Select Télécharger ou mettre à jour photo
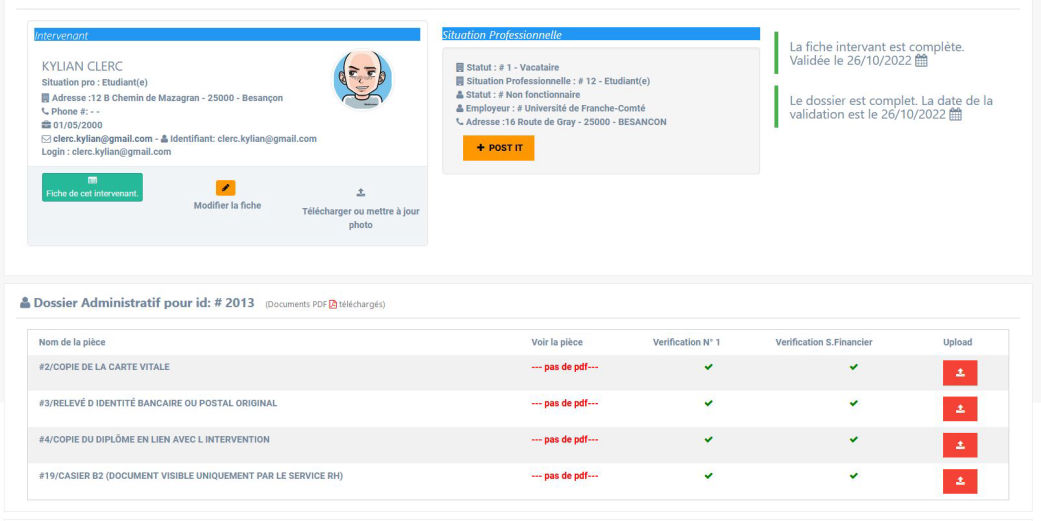This screenshot has height=521, width=1041. (361, 218)
